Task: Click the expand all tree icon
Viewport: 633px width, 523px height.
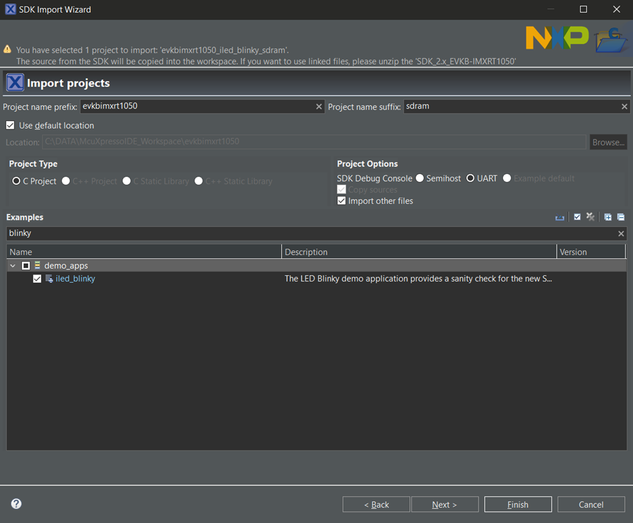Action: coord(608,217)
